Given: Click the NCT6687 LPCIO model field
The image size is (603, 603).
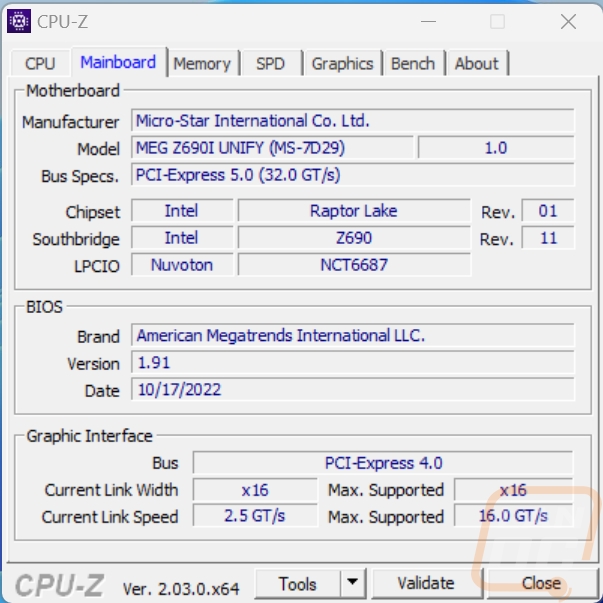Looking at the screenshot, I should coord(354,265).
